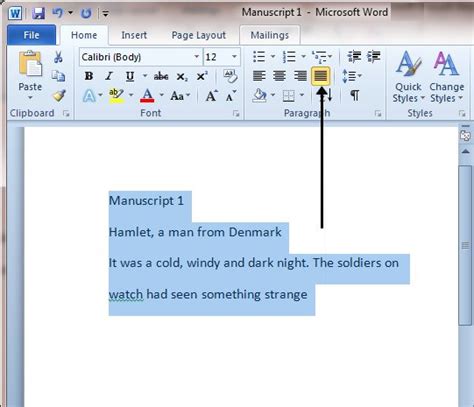Viewport: 474px width, 407px height.
Task: Open the Page Layout tab
Action: point(199,35)
